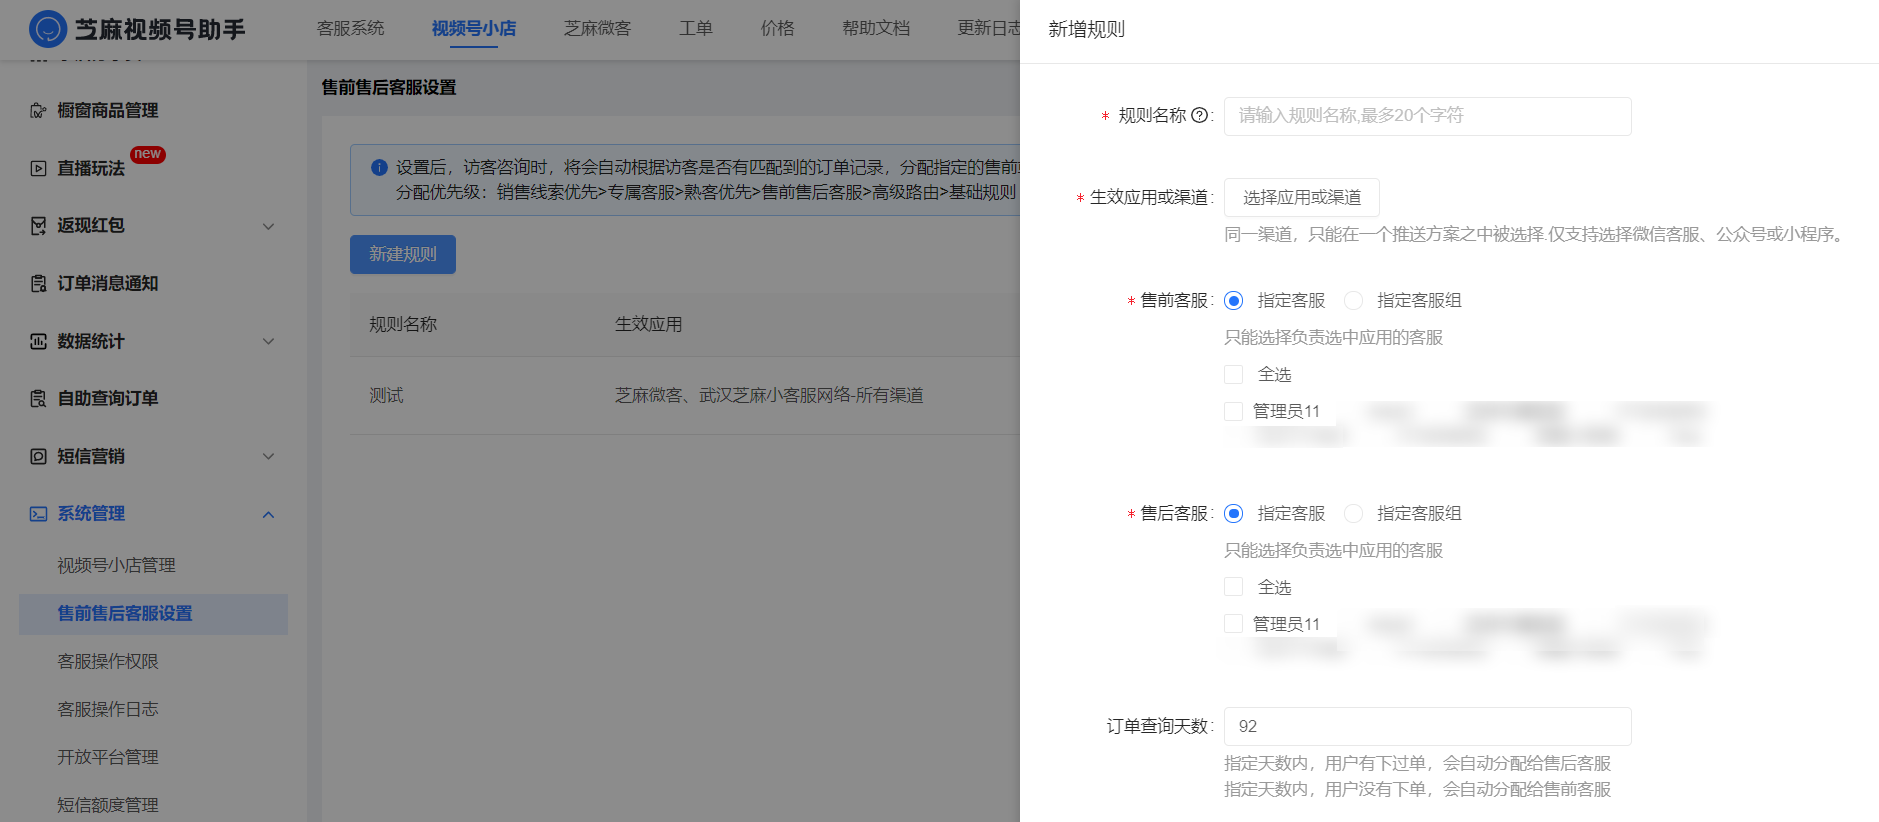This screenshot has width=1879, height=822.
Task: Click the 选择应用或渠道 button
Action: click(x=1302, y=197)
